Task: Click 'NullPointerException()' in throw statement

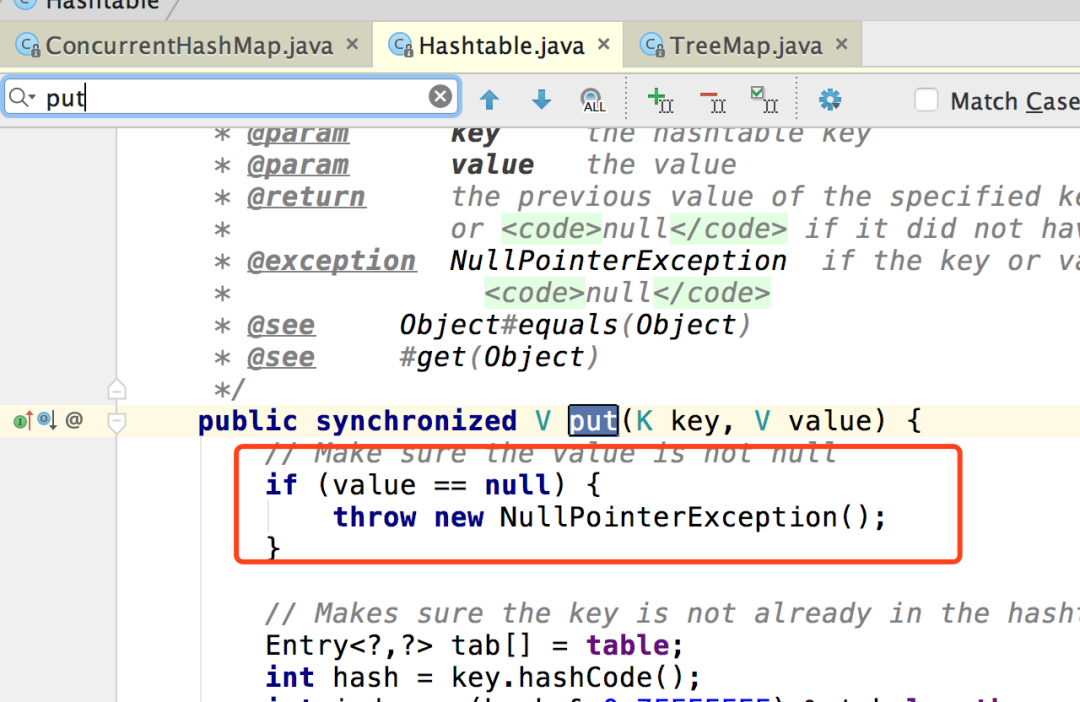Action: pyautogui.click(x=685, y=517)
